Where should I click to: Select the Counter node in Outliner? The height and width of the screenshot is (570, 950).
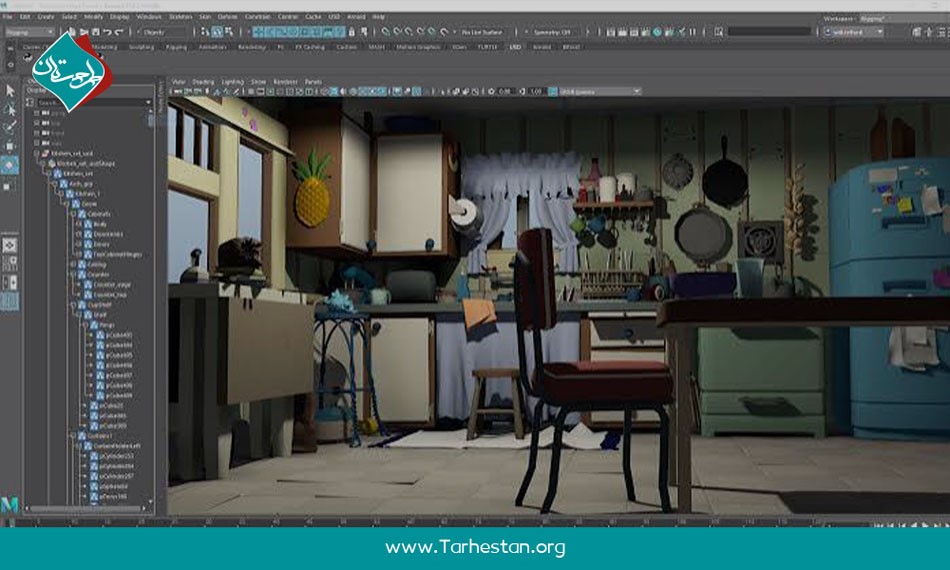[x=98, y=274]
